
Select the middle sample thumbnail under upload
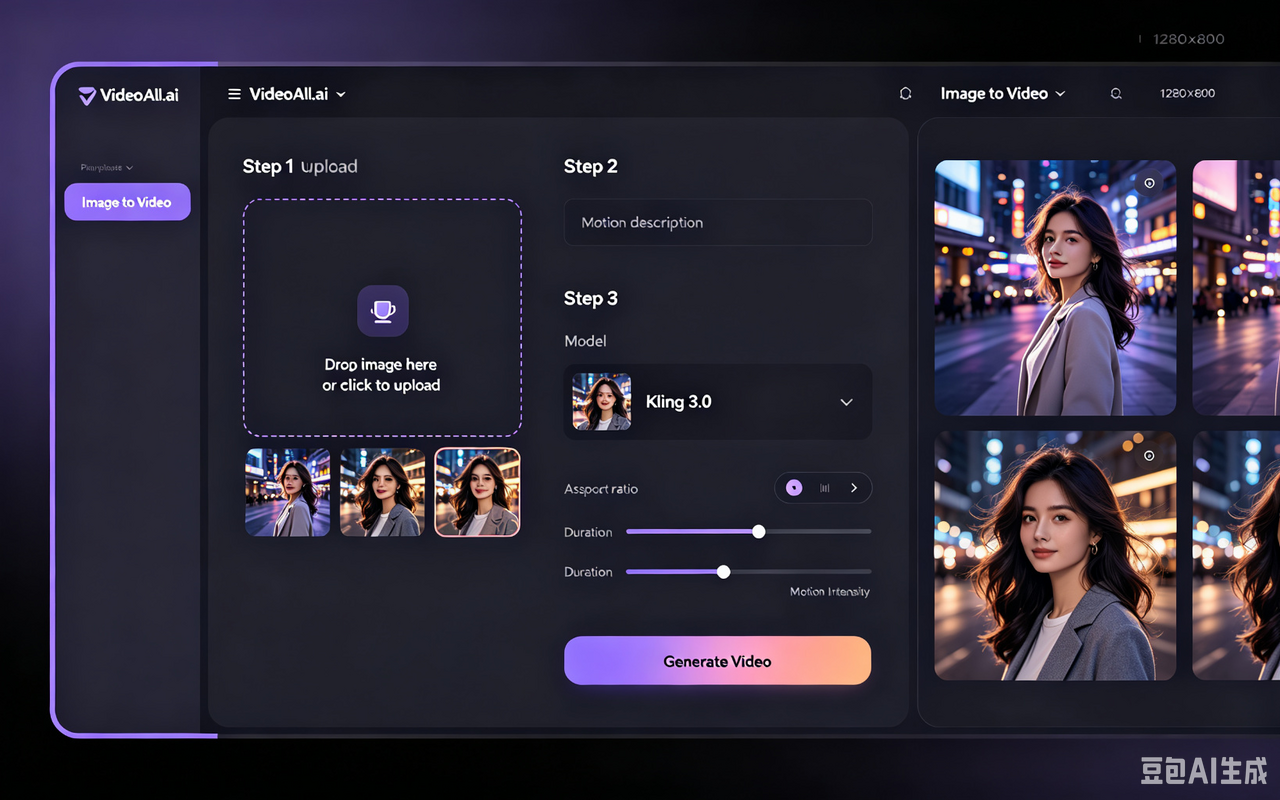(382, 492)
